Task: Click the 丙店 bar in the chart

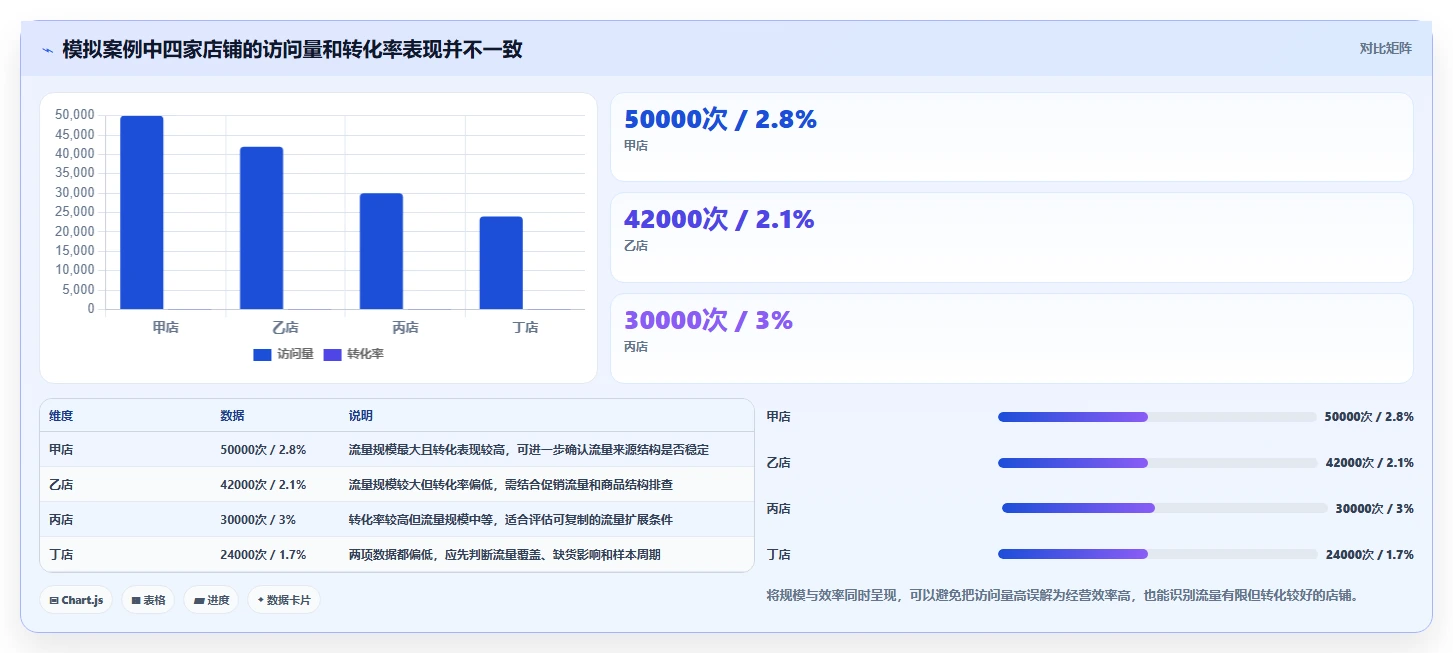Action: (381, 251)
